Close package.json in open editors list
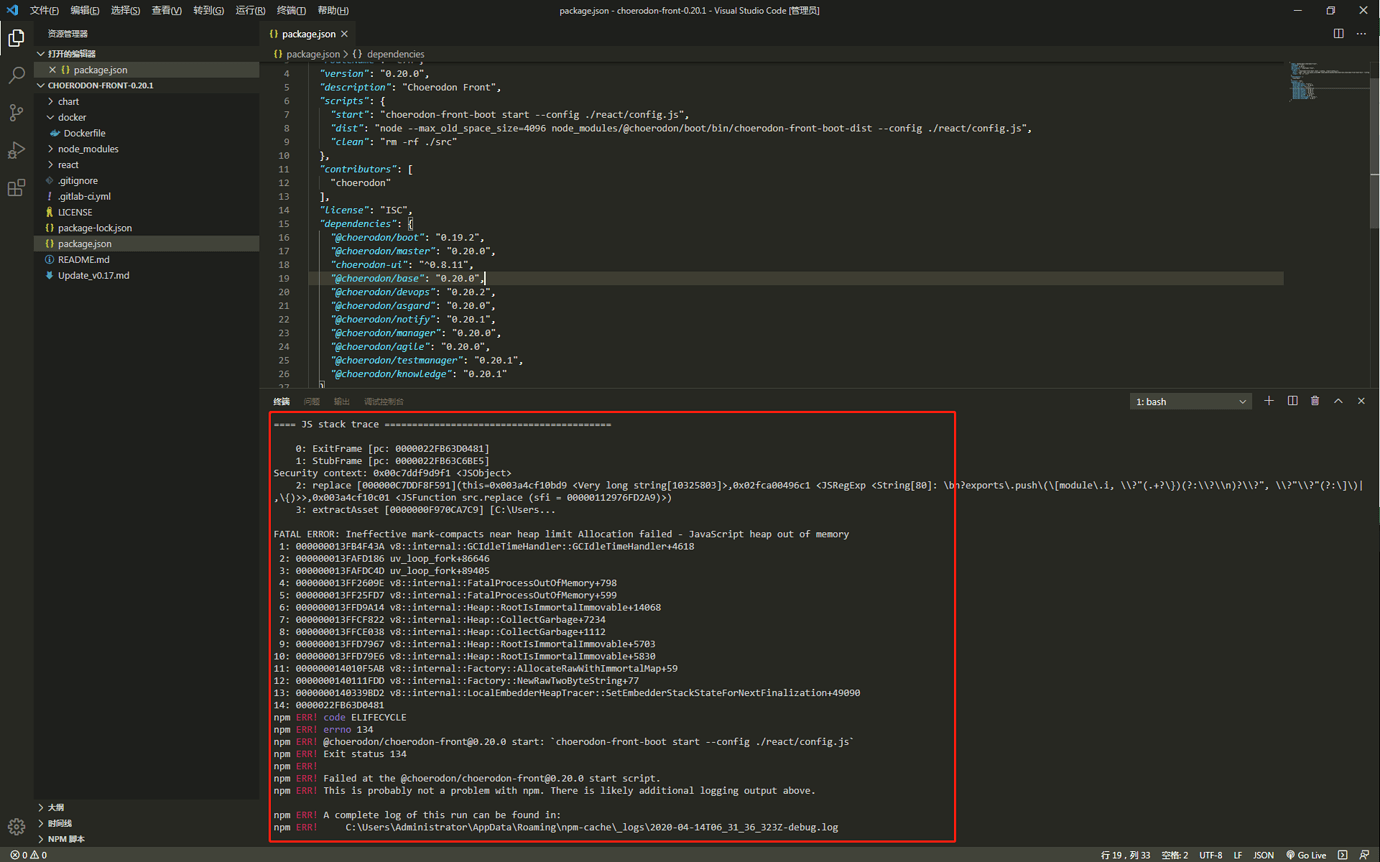 click(x=52, y=70)
